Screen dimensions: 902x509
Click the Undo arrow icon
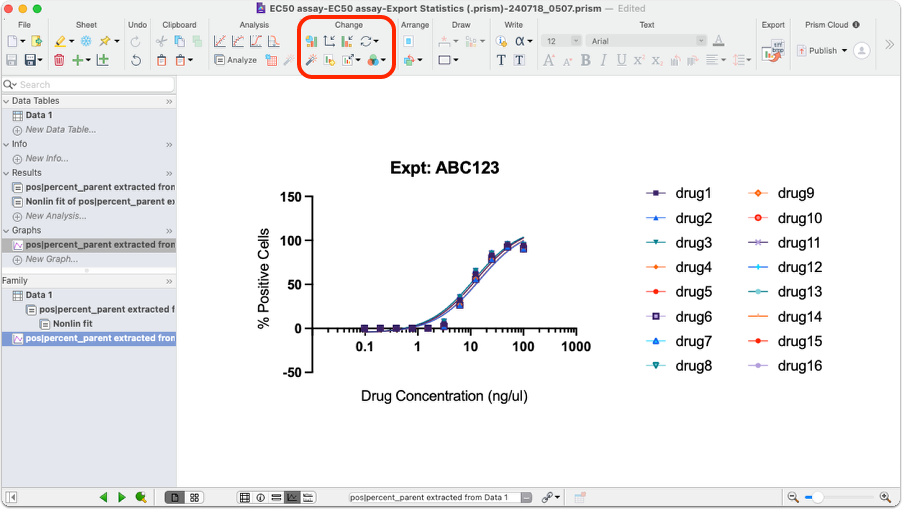(136, 60)
